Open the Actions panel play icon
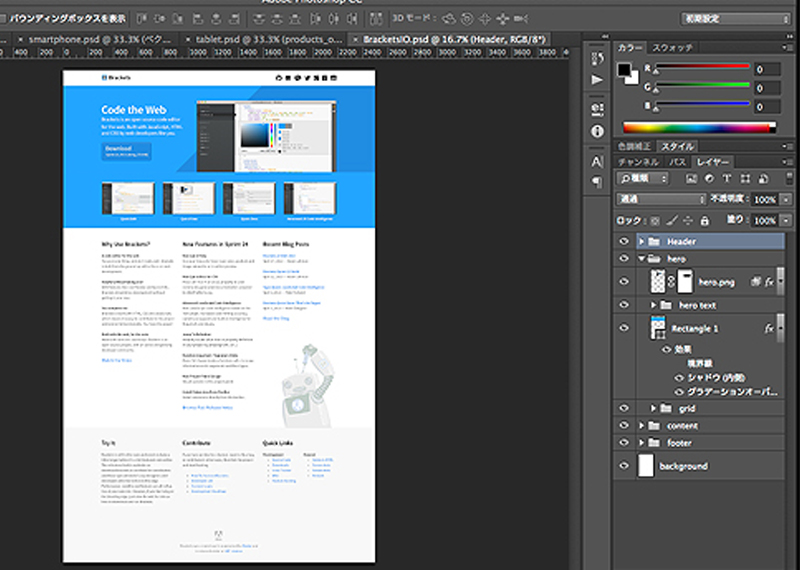 [597, 80]
